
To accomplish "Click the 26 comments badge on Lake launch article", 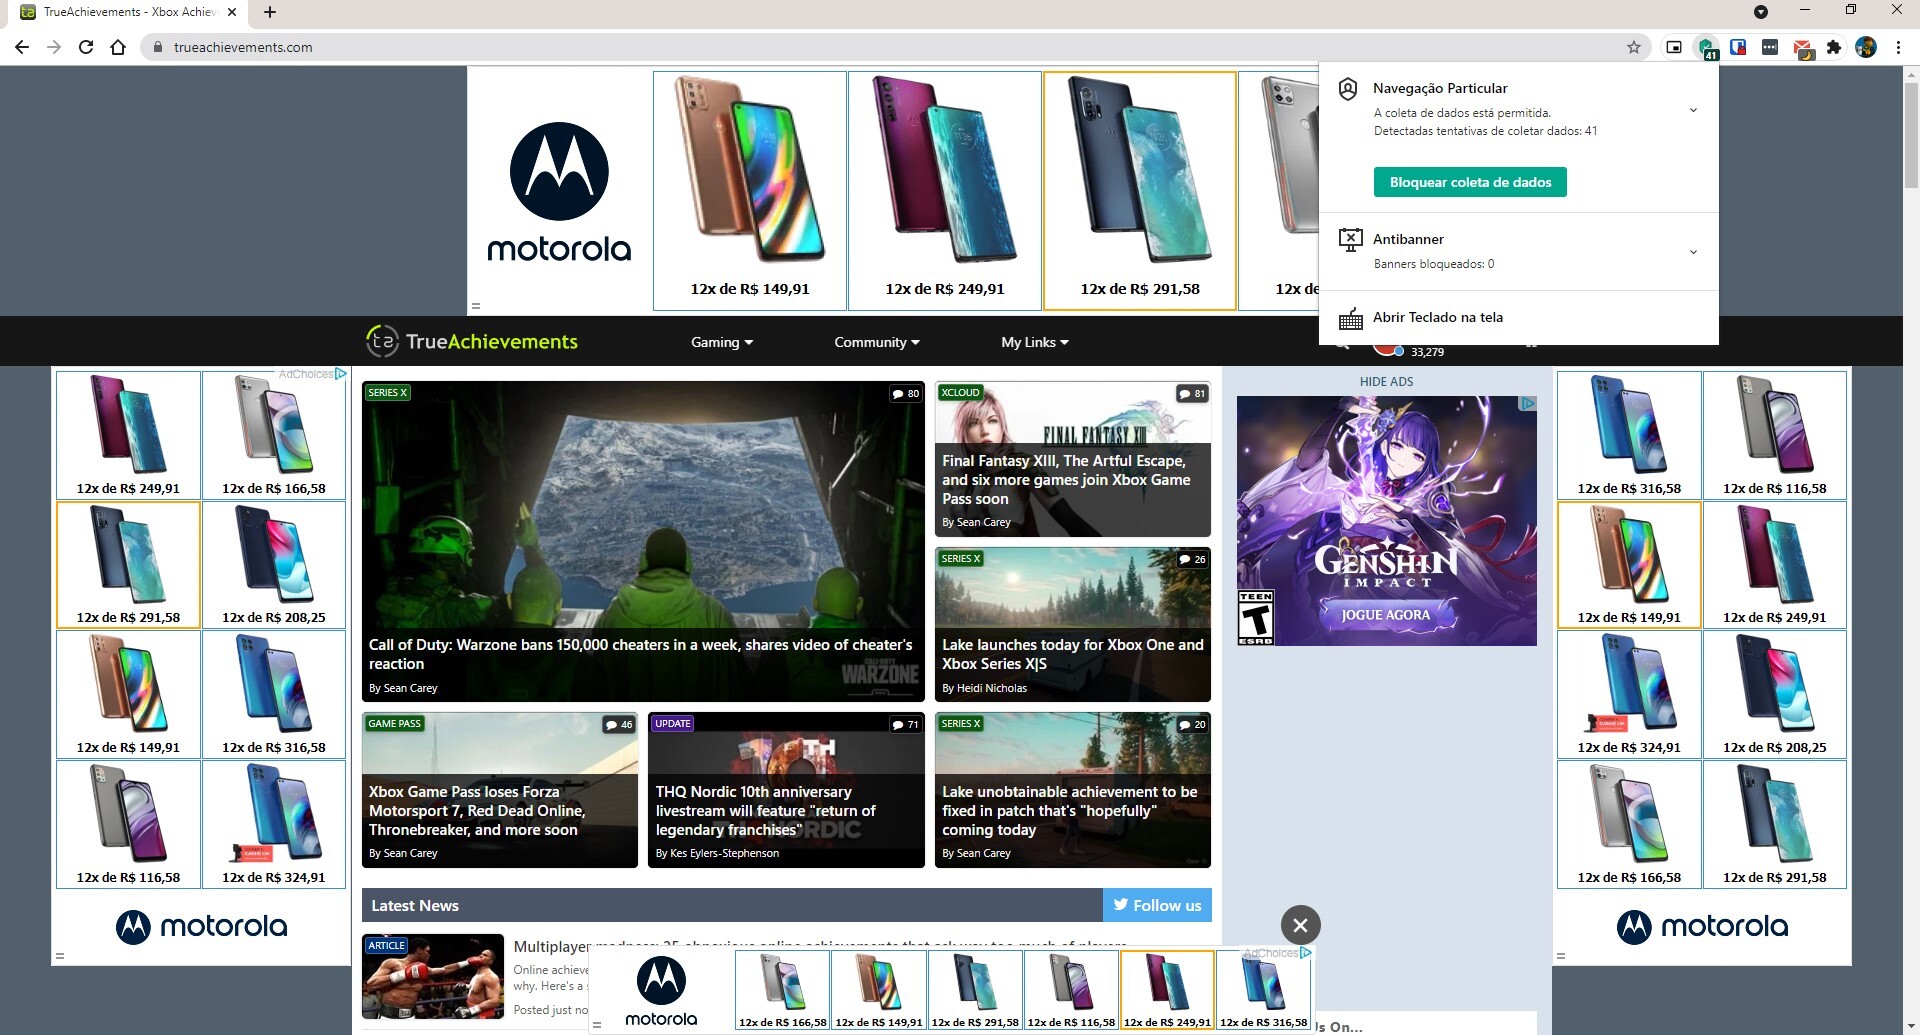I will [x=1192, y=559].
